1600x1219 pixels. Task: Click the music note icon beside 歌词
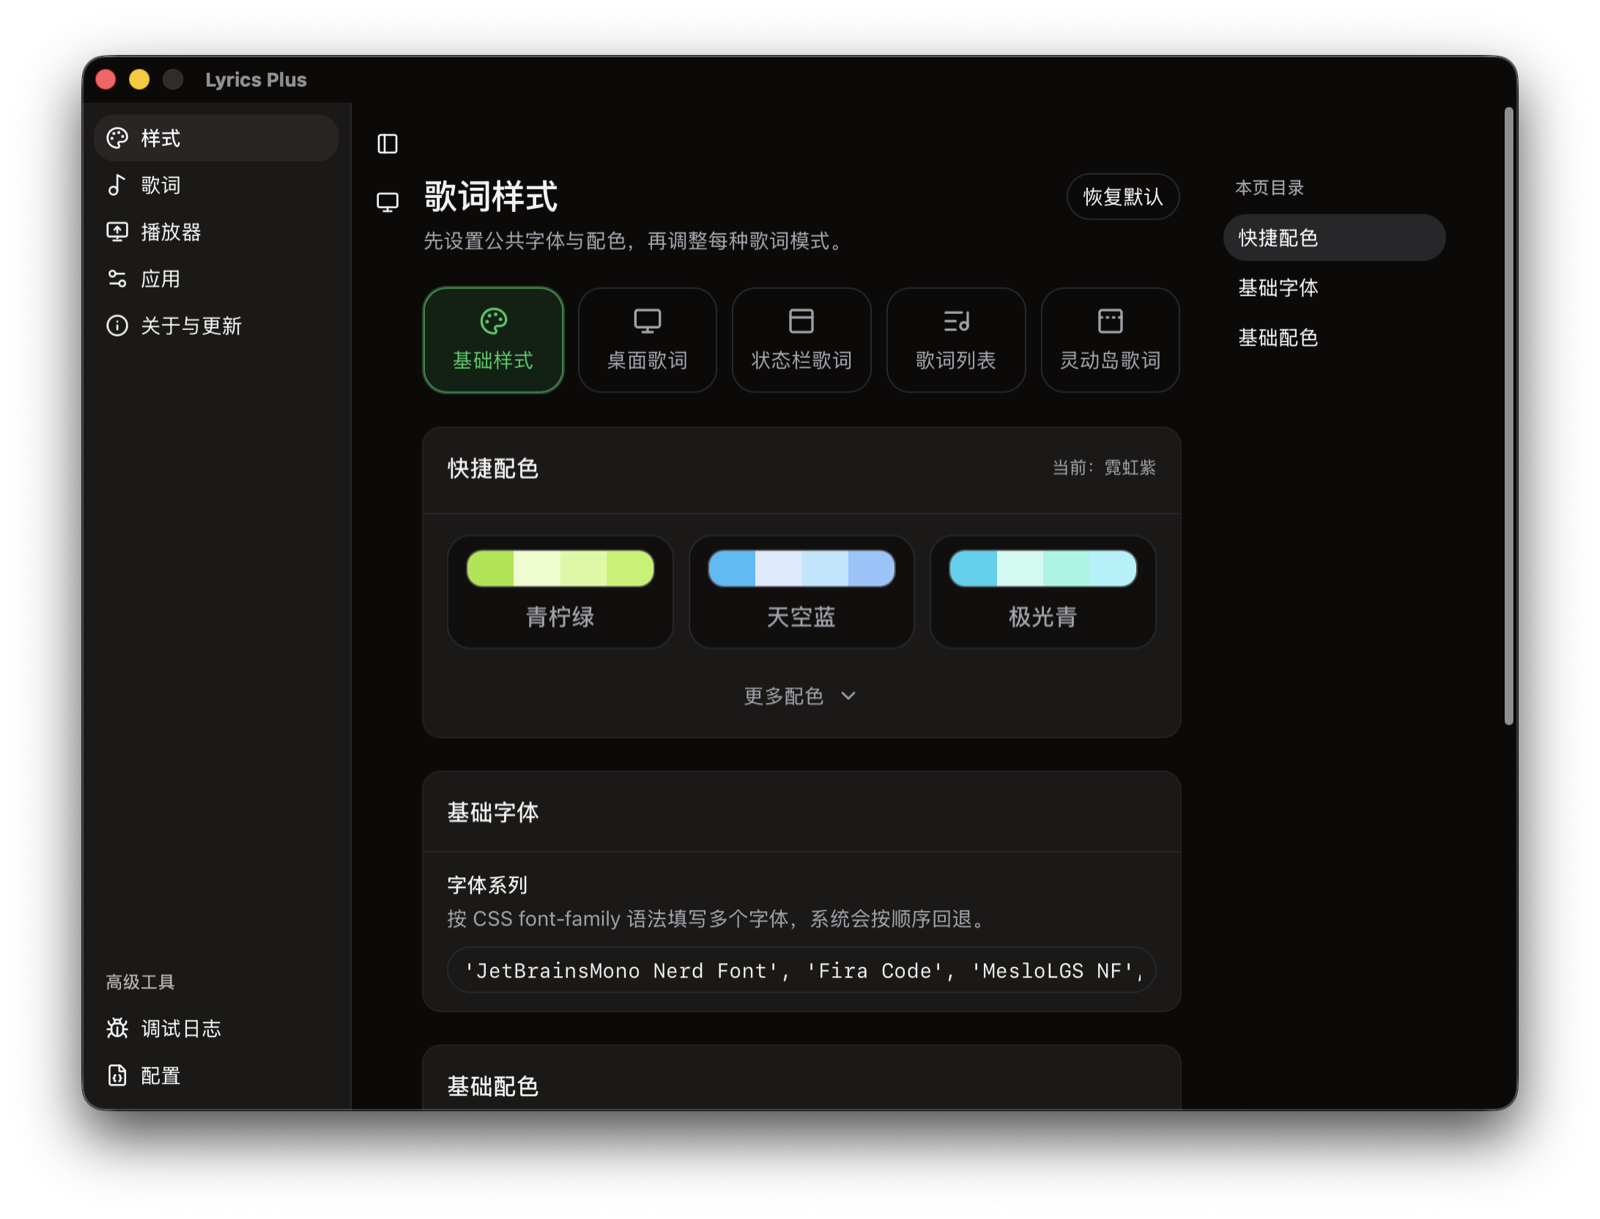pos(117,185)
